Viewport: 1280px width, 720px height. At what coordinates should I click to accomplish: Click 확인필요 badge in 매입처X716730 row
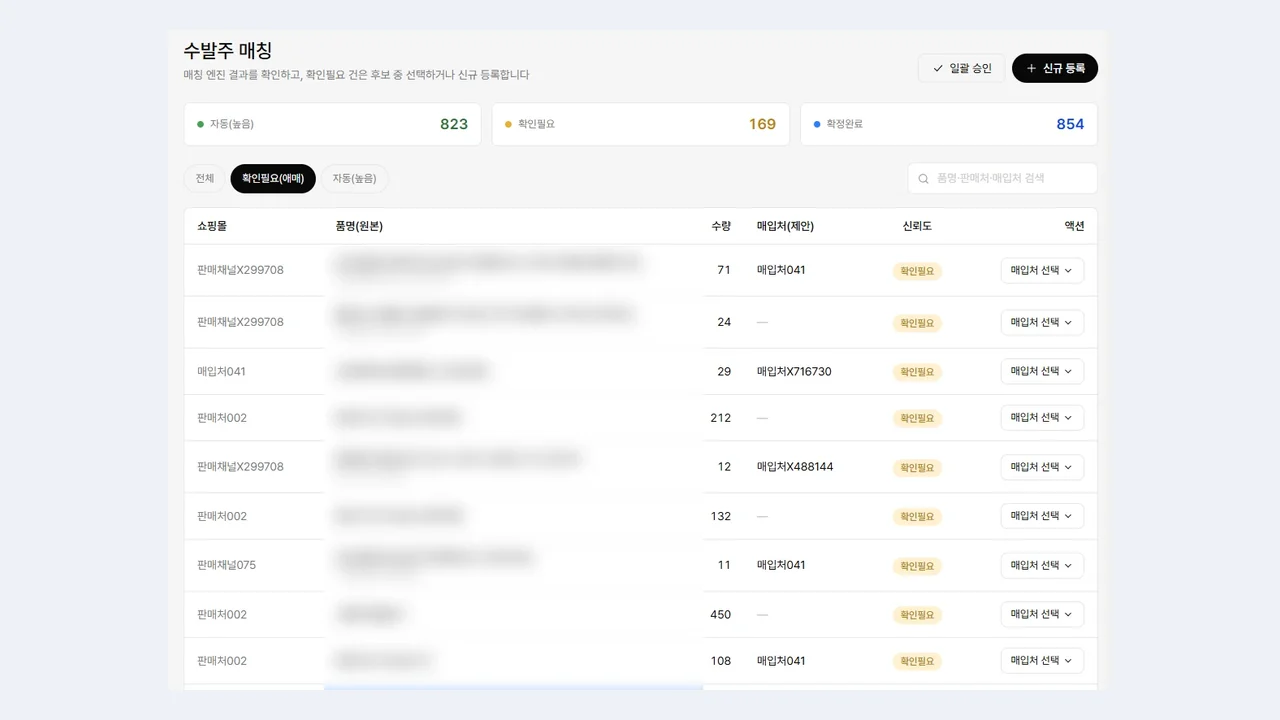click(917, 372)
